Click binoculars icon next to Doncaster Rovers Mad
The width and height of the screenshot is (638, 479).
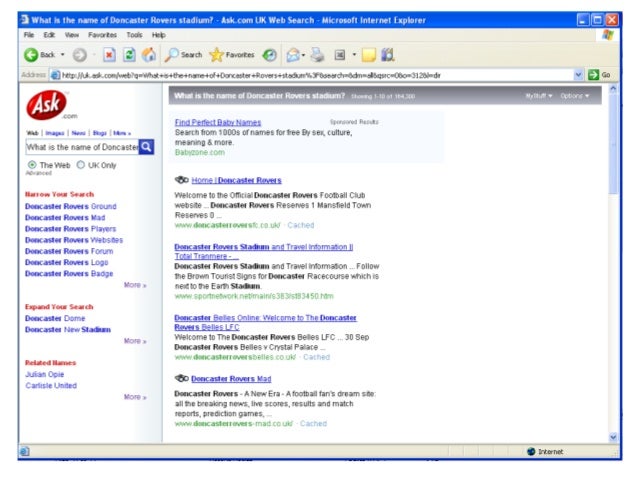coord(181,379)
